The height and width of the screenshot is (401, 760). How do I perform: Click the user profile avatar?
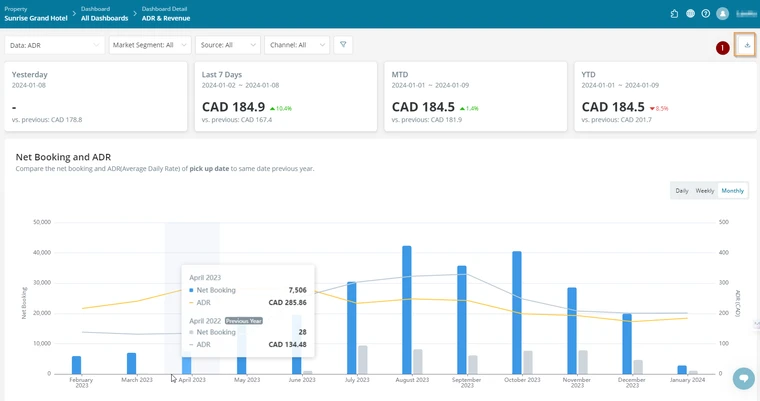coord(722,14)
